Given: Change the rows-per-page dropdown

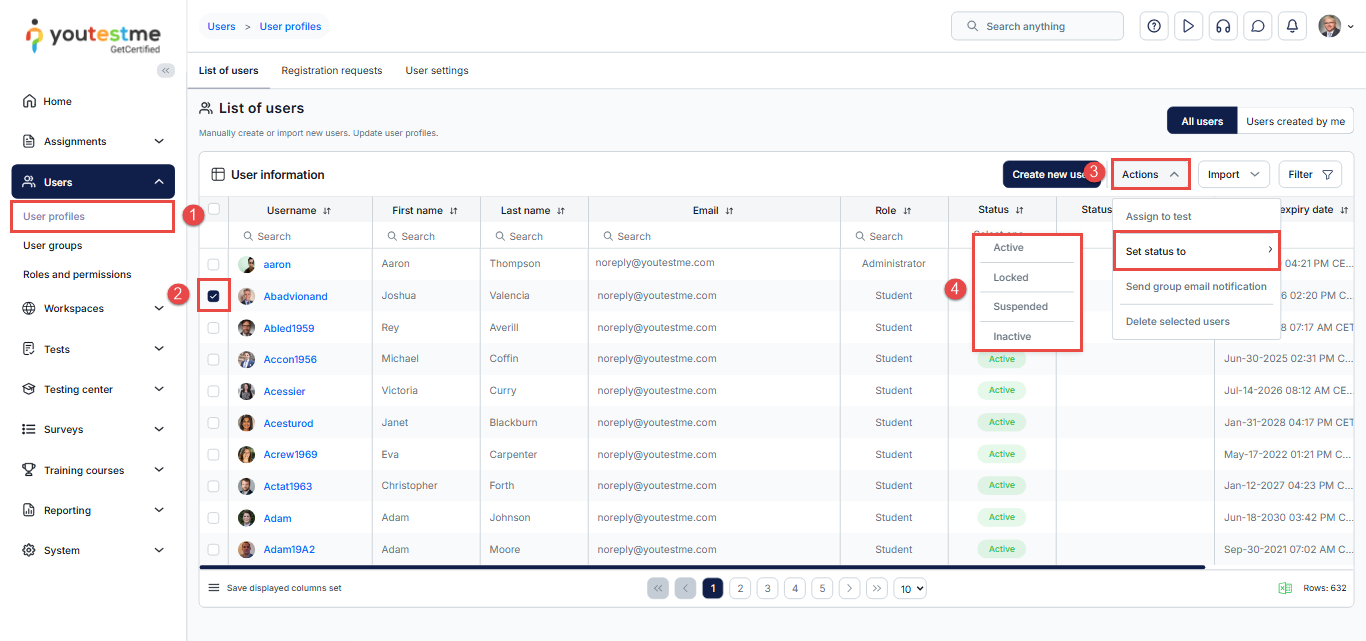Looking at the screenshot, I should [910, 589].
